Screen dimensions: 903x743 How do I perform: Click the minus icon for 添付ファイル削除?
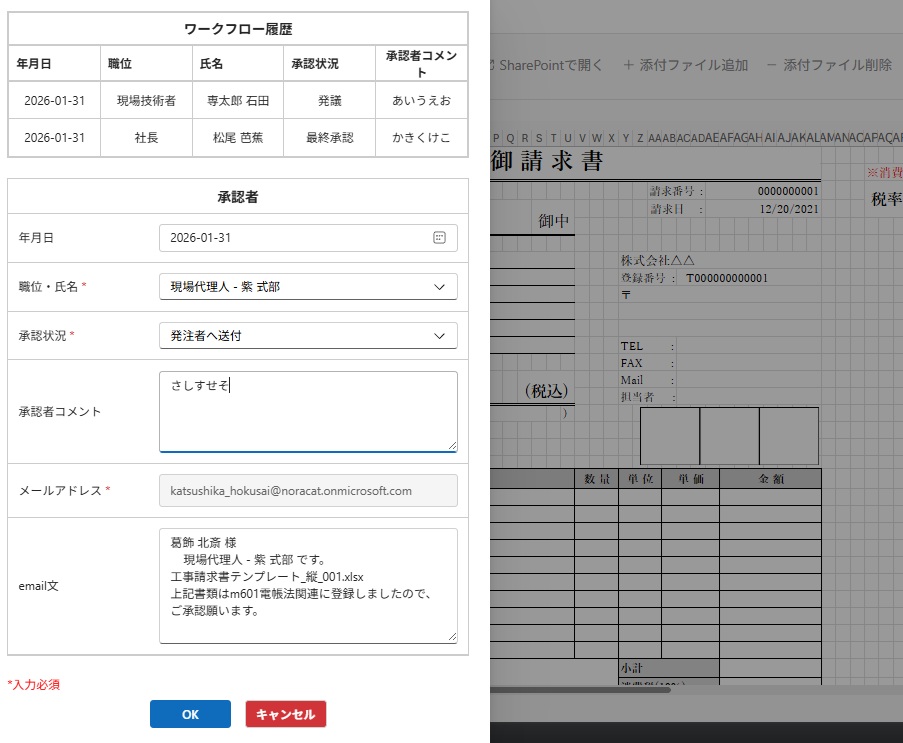771,65
